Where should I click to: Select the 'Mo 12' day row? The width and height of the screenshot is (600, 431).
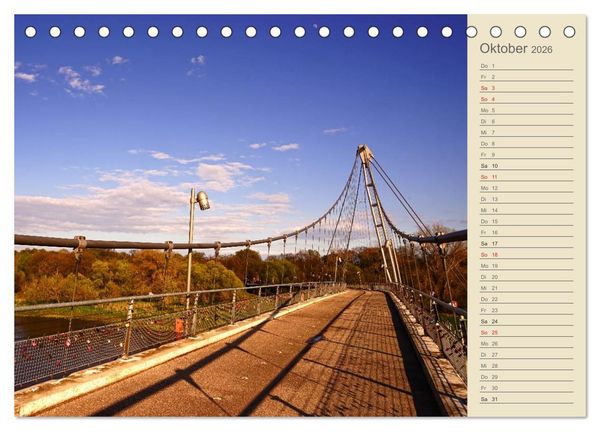pyautogui.click(x=527, y=188)
